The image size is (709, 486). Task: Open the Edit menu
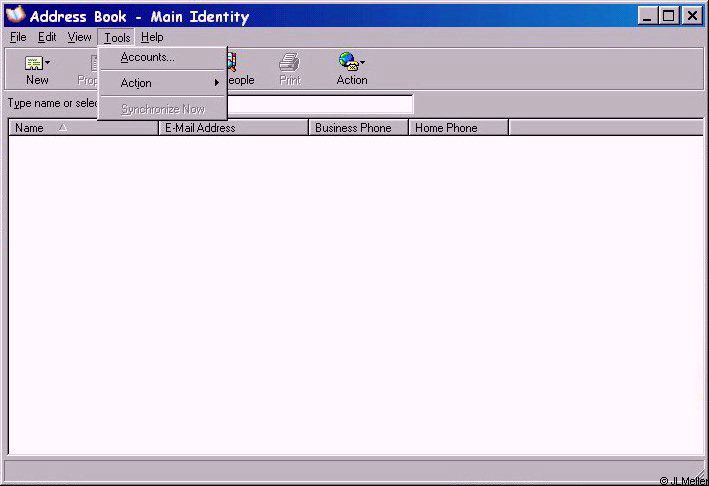(x=47, y=37)
